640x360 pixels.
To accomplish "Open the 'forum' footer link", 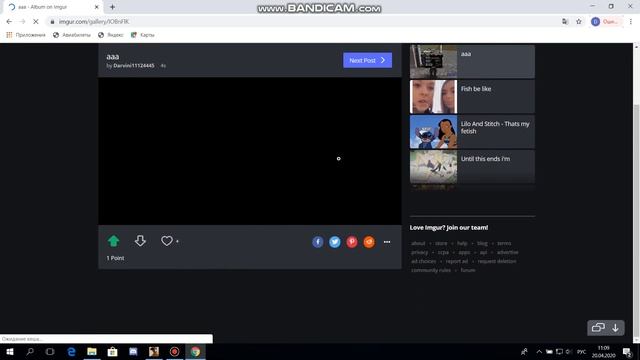I will [x=468, y=270].
